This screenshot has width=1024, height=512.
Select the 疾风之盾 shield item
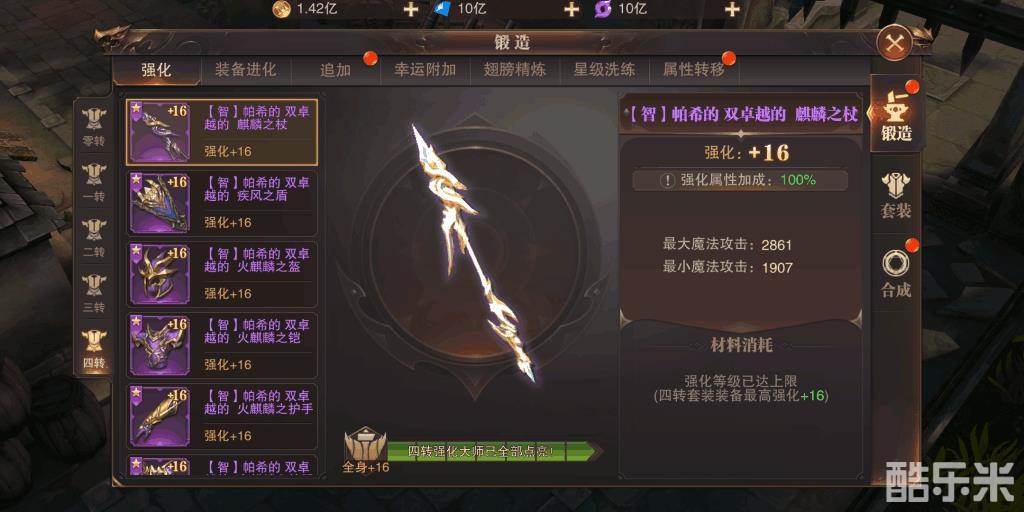[x=222, y=203]
